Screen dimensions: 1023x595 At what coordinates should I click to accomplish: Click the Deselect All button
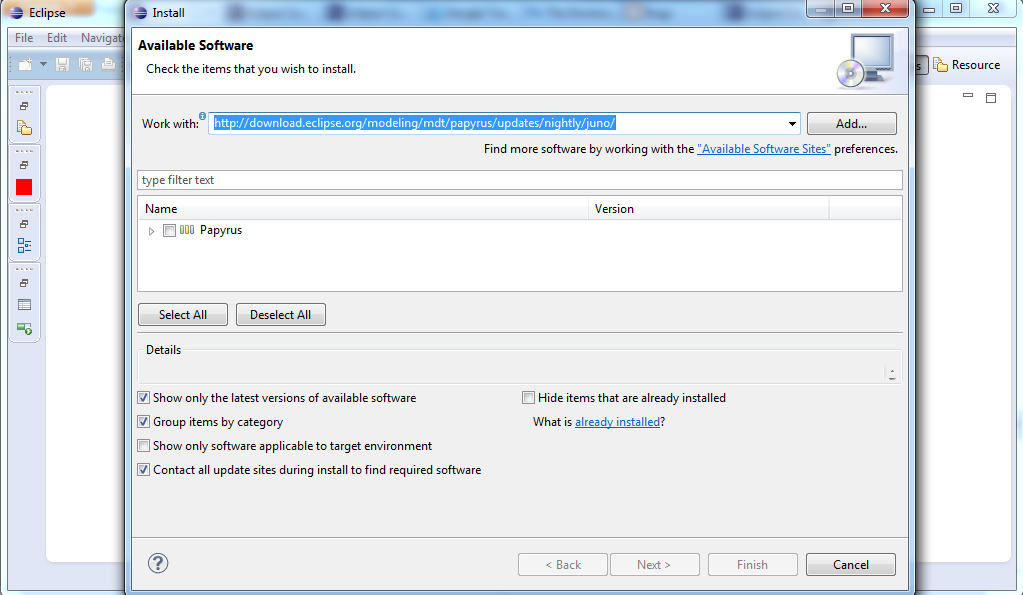coord(281,314)
